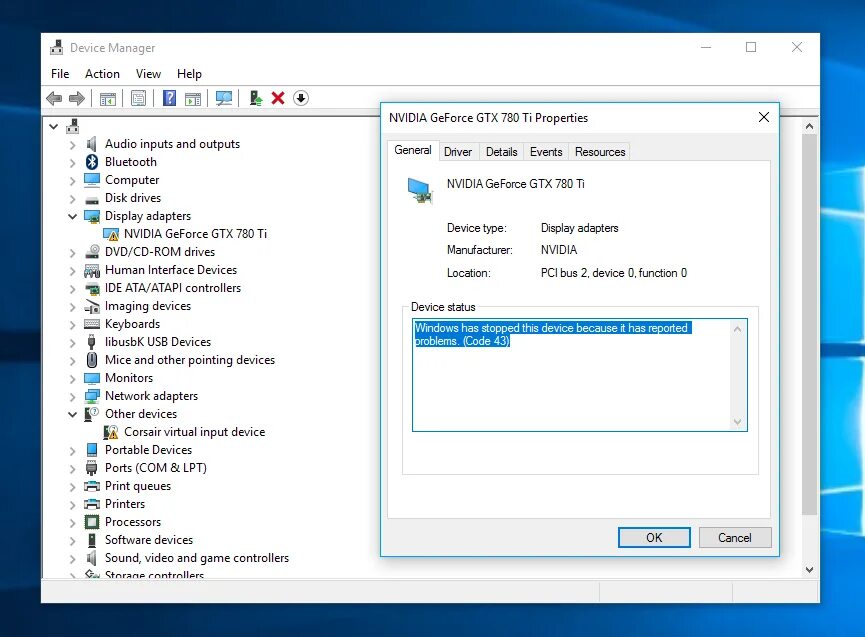Switch to the Events tab
The height and width of the screenshot is (637, 865).
546,152
